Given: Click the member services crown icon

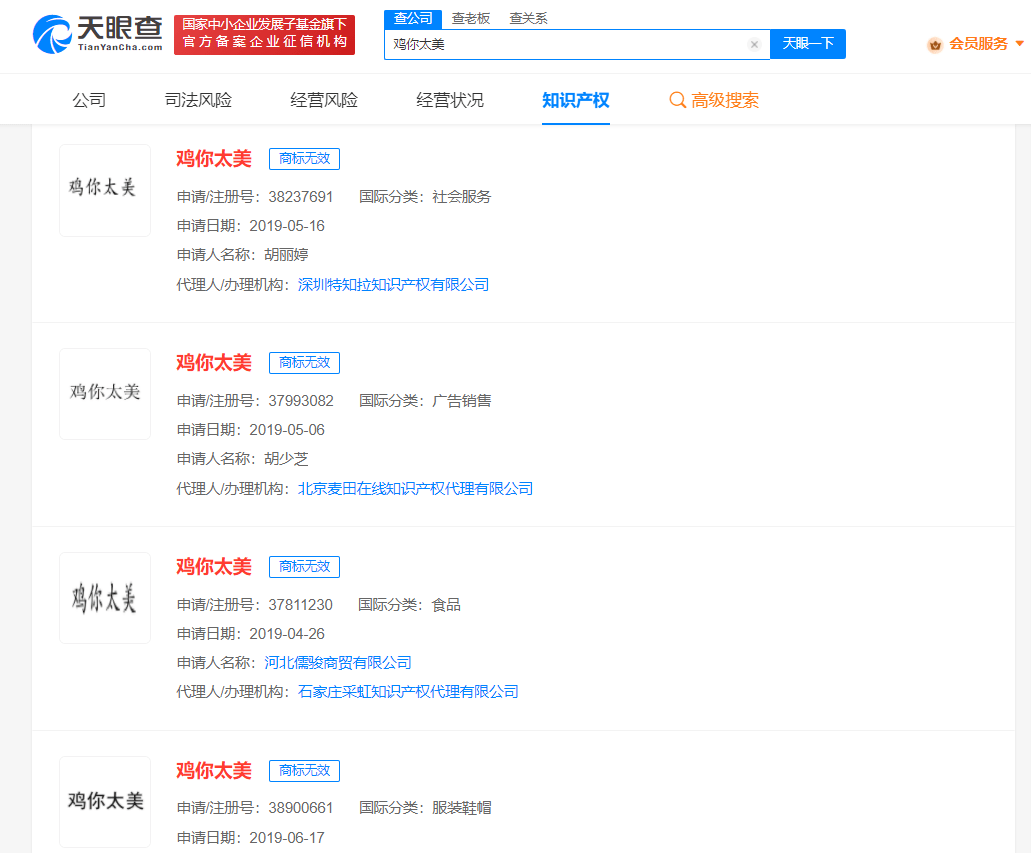Looking at the screenshot, I should 935,44.
